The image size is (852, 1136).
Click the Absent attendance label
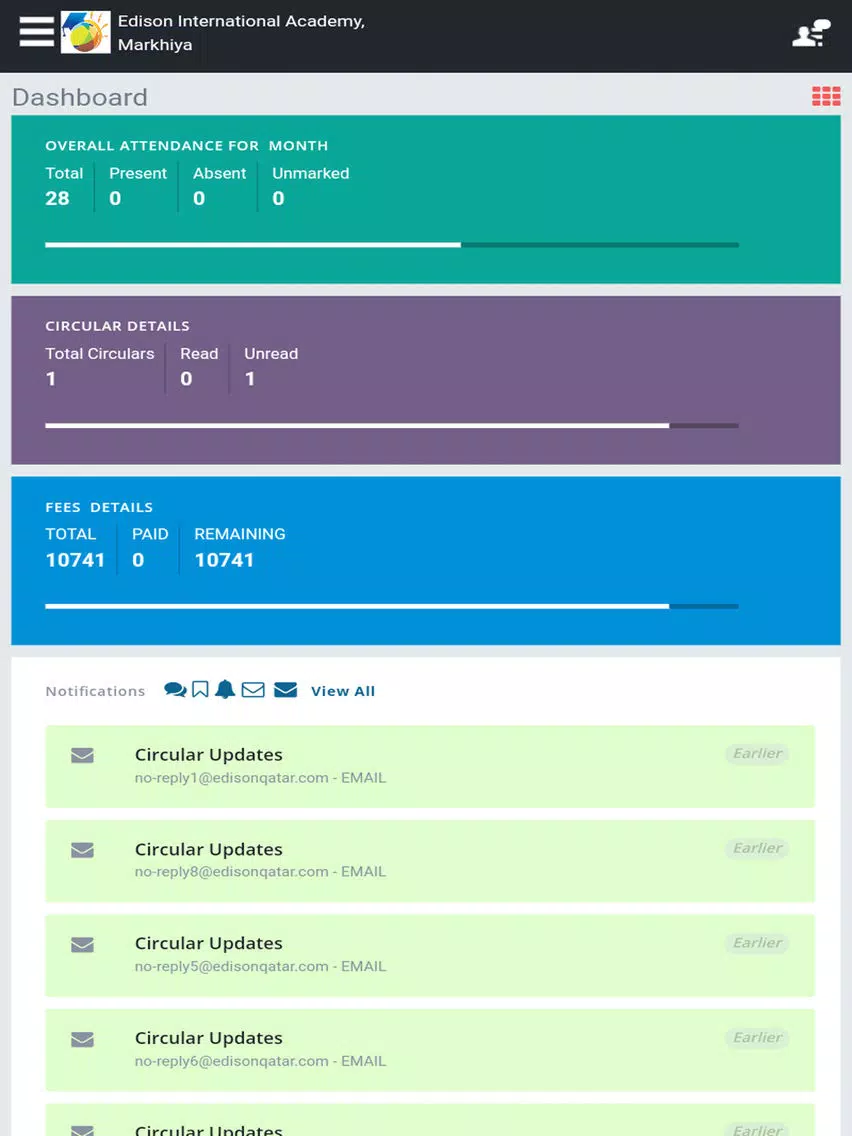(x=220, y=173)
